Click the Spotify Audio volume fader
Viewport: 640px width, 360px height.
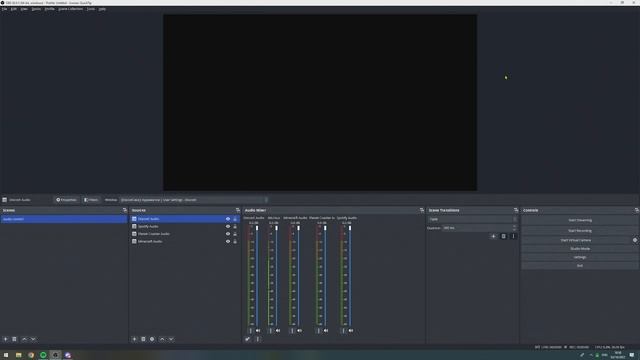click(350, 228)
